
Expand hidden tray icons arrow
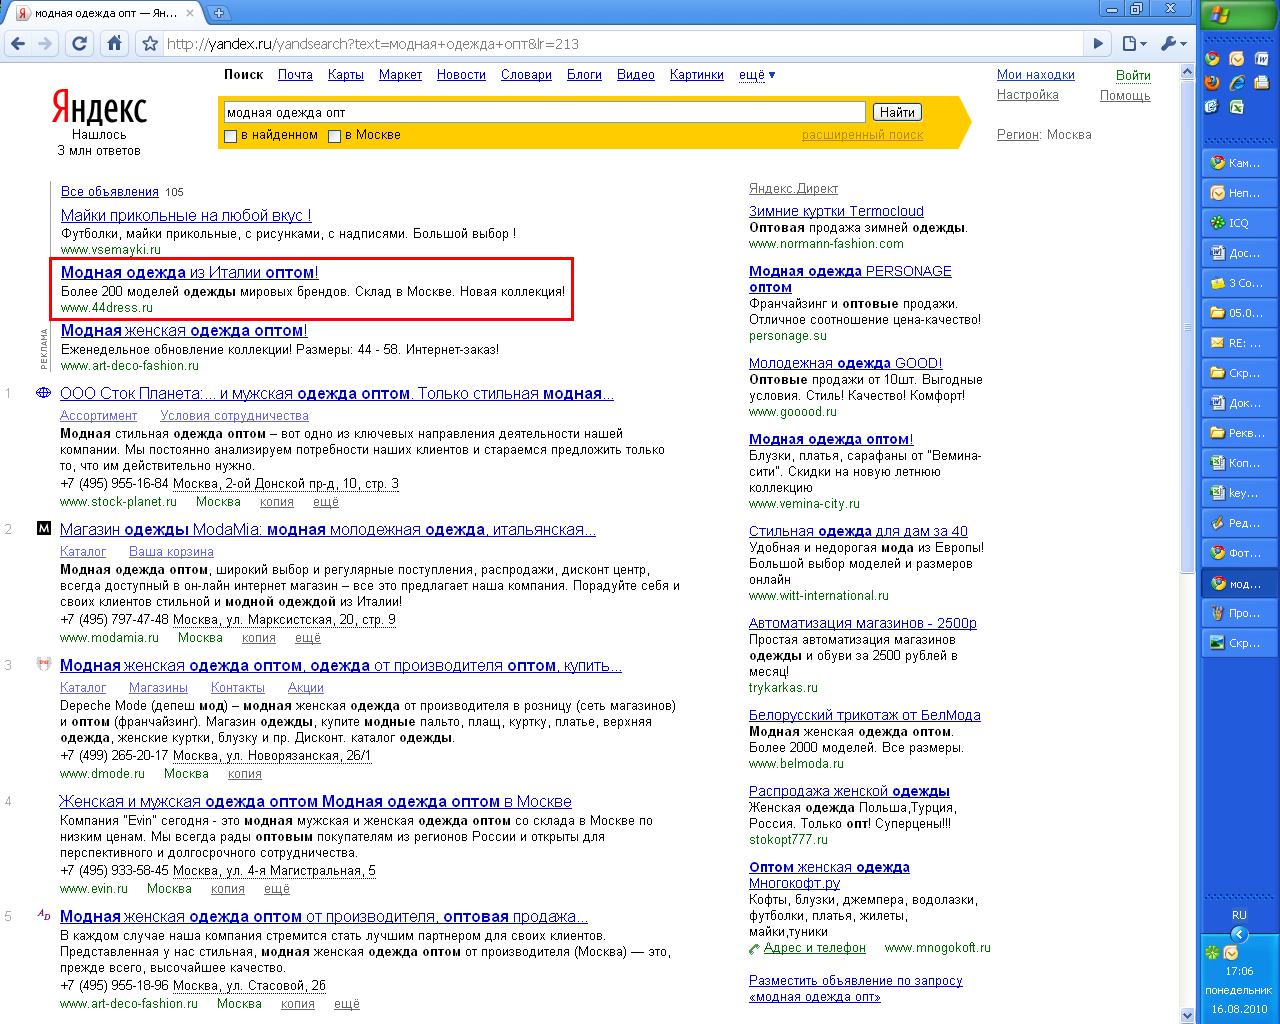[x=1239, y=934]
